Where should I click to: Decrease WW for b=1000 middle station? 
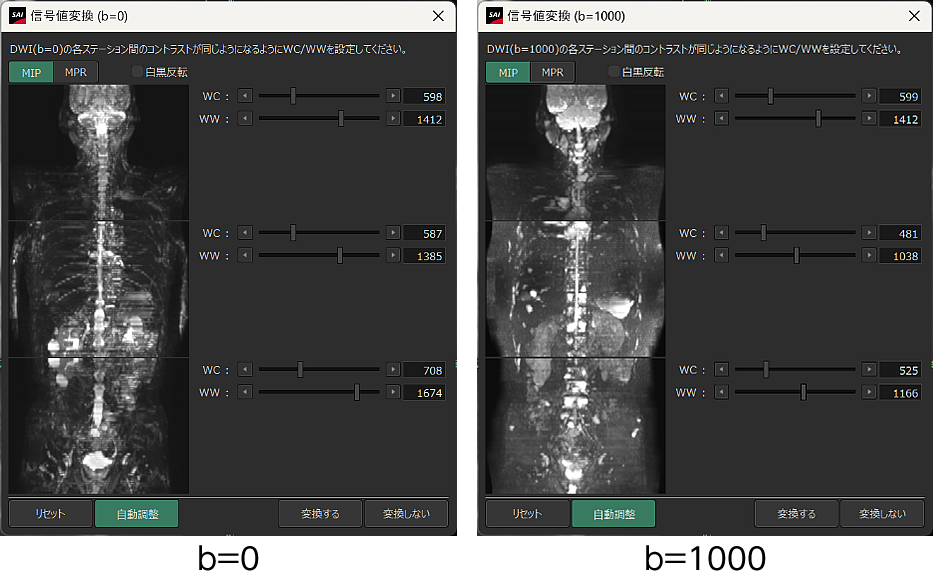(721, 256)
